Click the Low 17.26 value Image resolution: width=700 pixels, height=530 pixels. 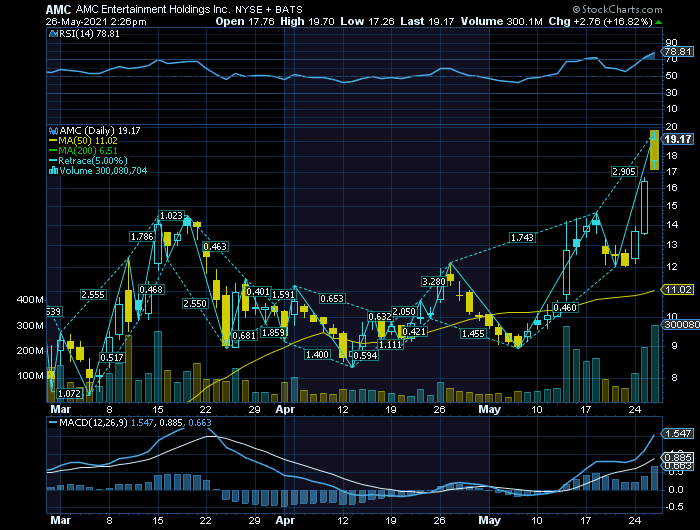point(367,21)
